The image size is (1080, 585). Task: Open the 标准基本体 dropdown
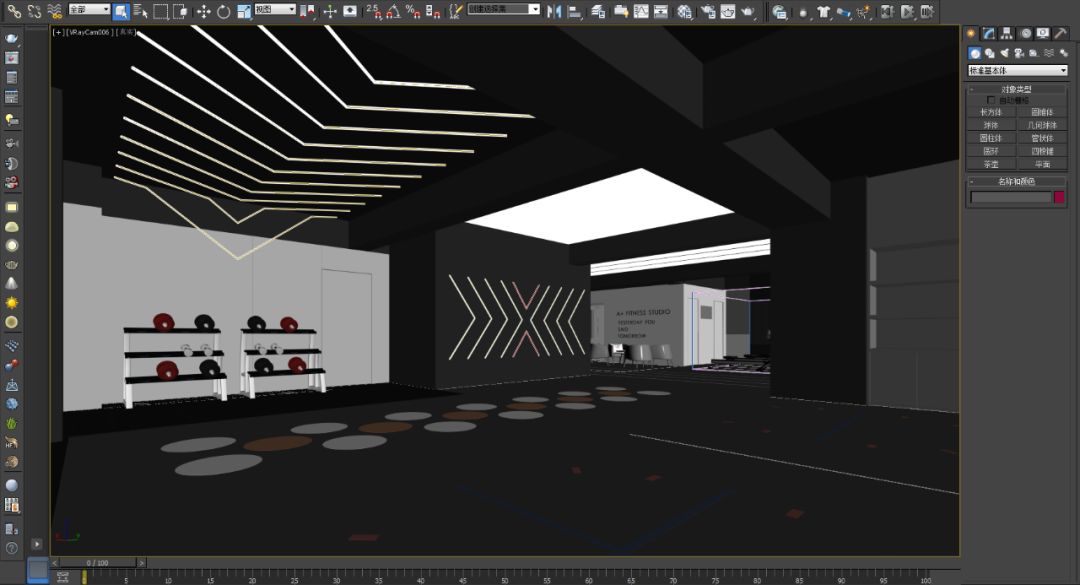(x=1017, y=71)
